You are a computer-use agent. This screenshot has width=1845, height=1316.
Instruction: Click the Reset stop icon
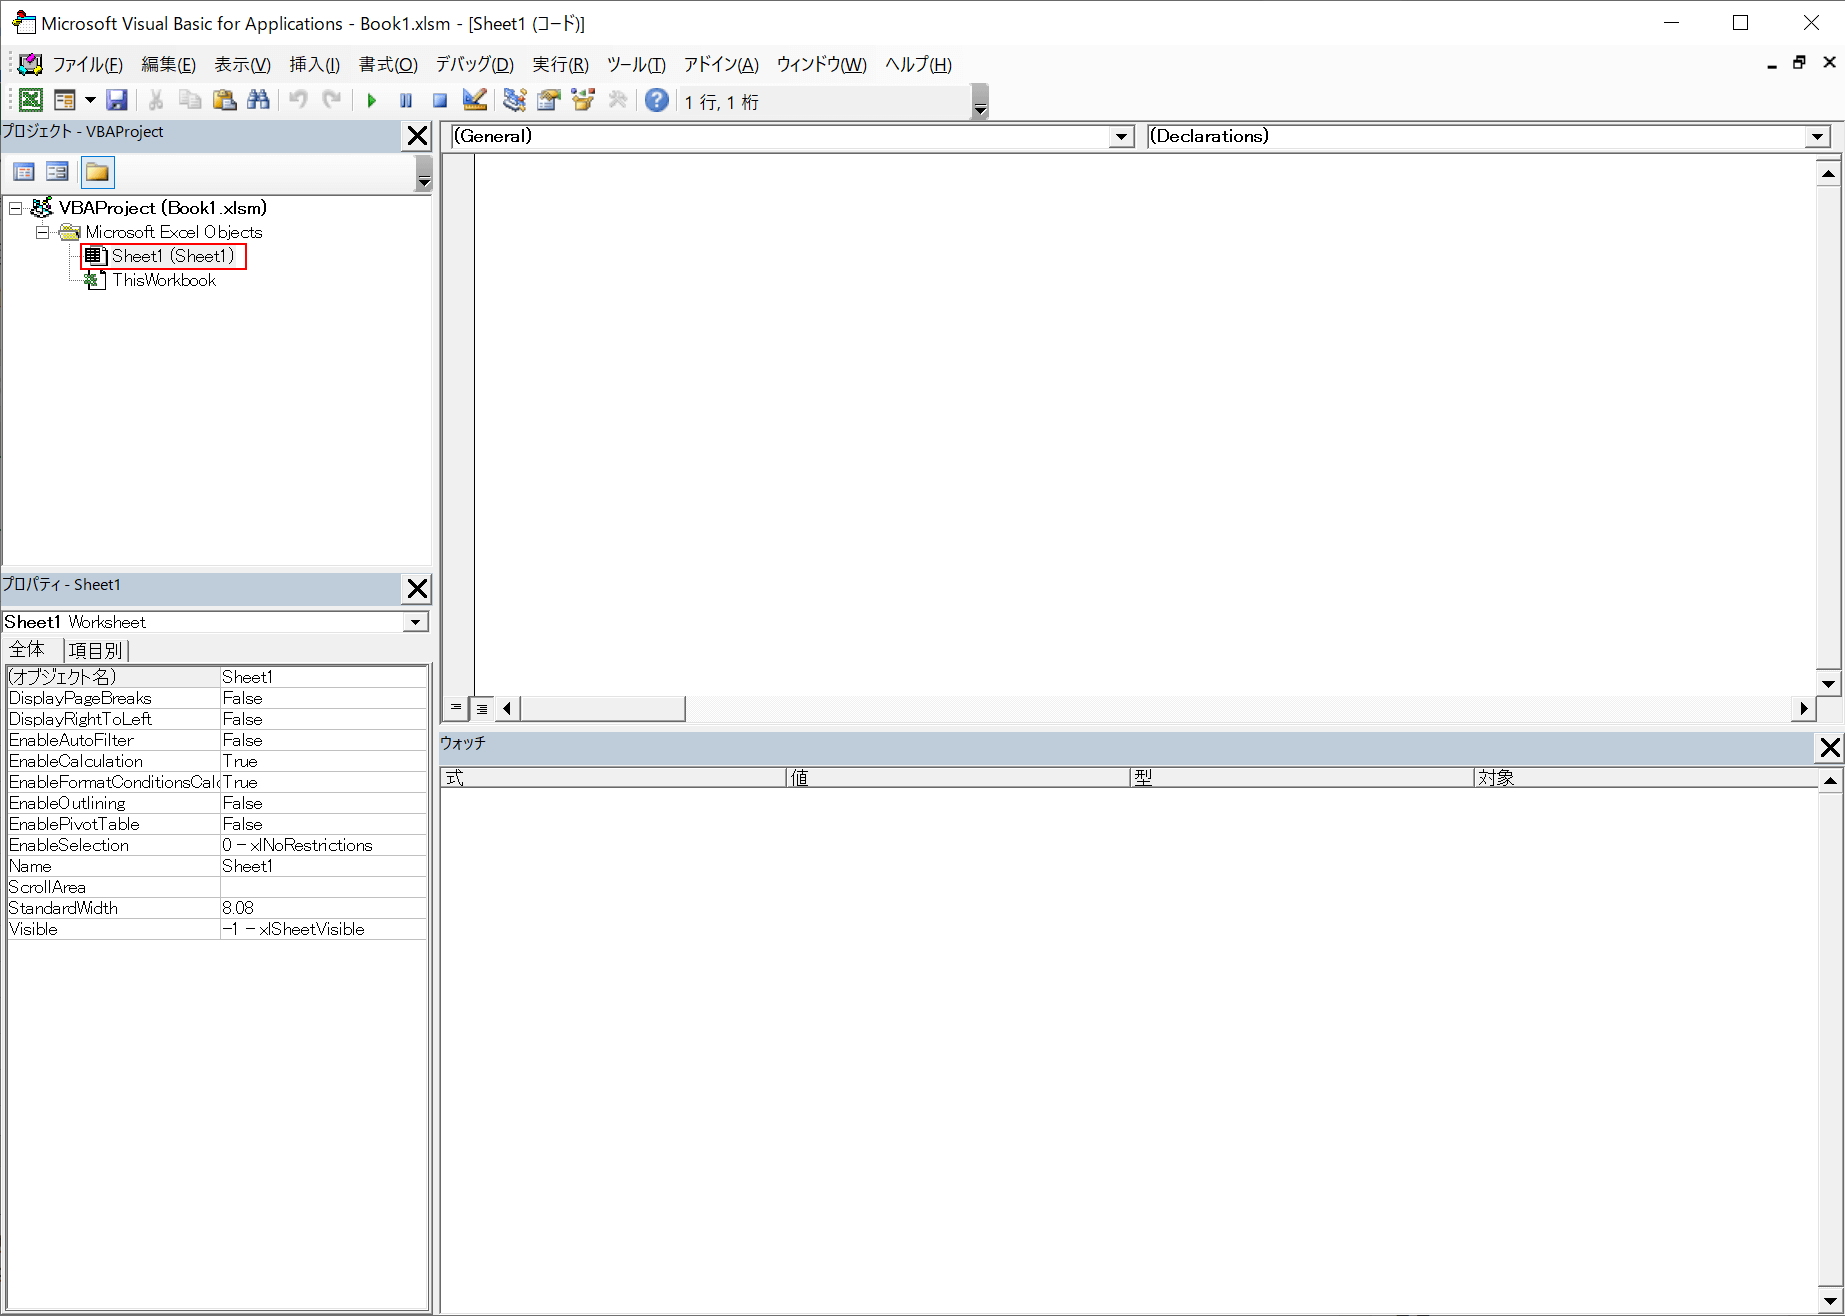coord(439,100)
